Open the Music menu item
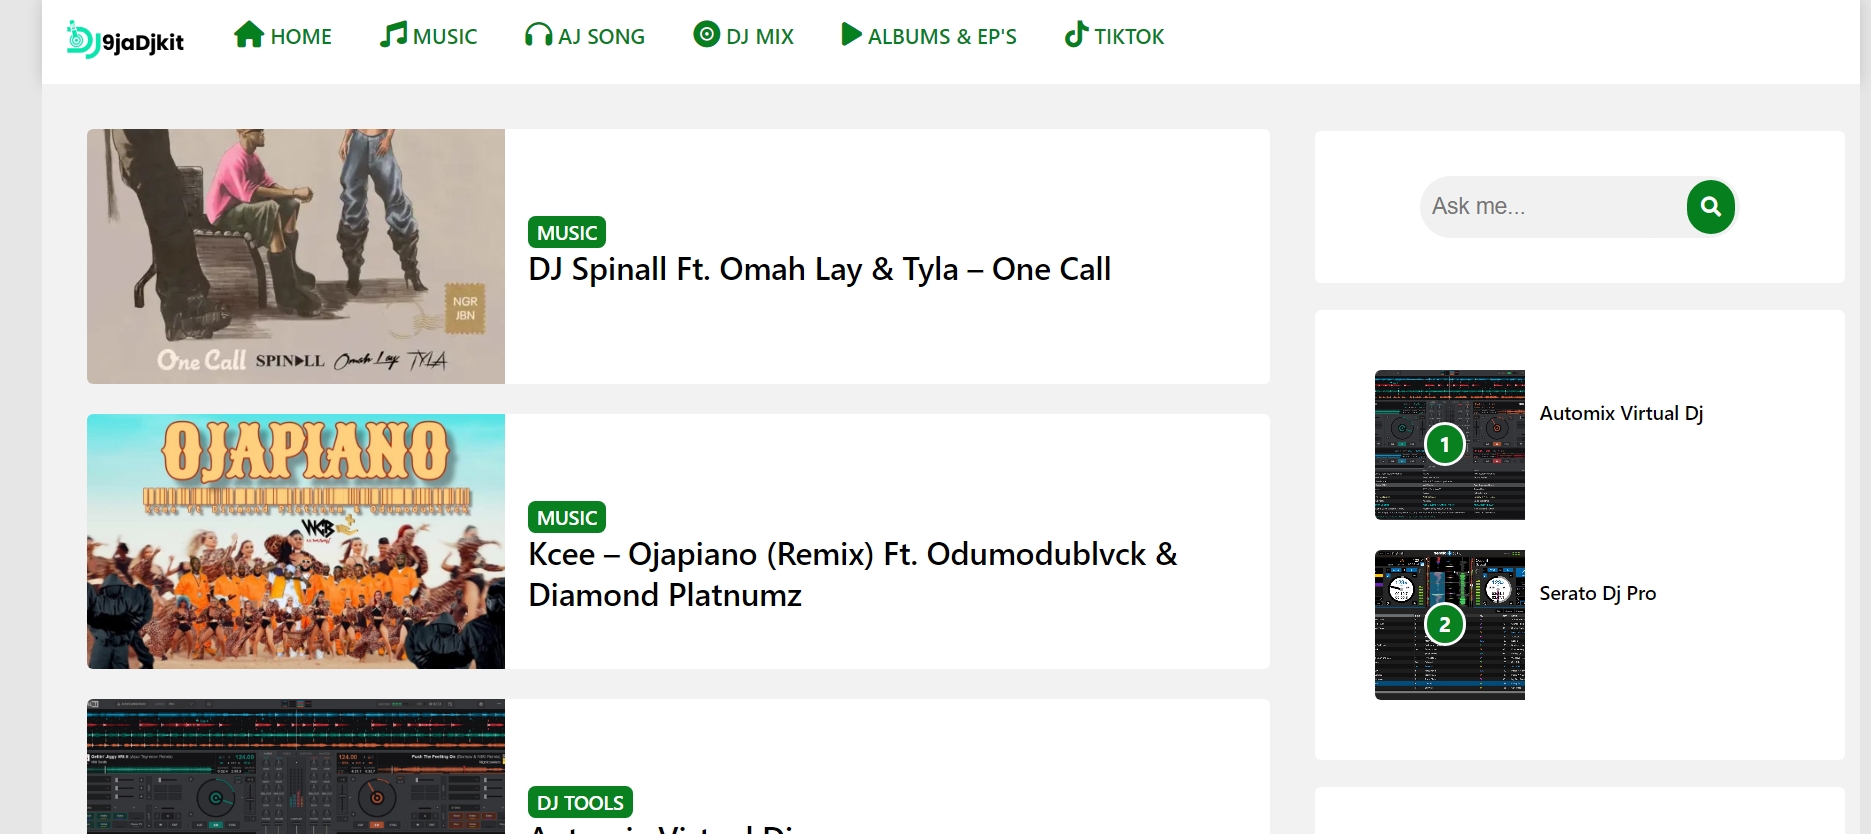Screen dimensions: 1871x834 [444, 37]
